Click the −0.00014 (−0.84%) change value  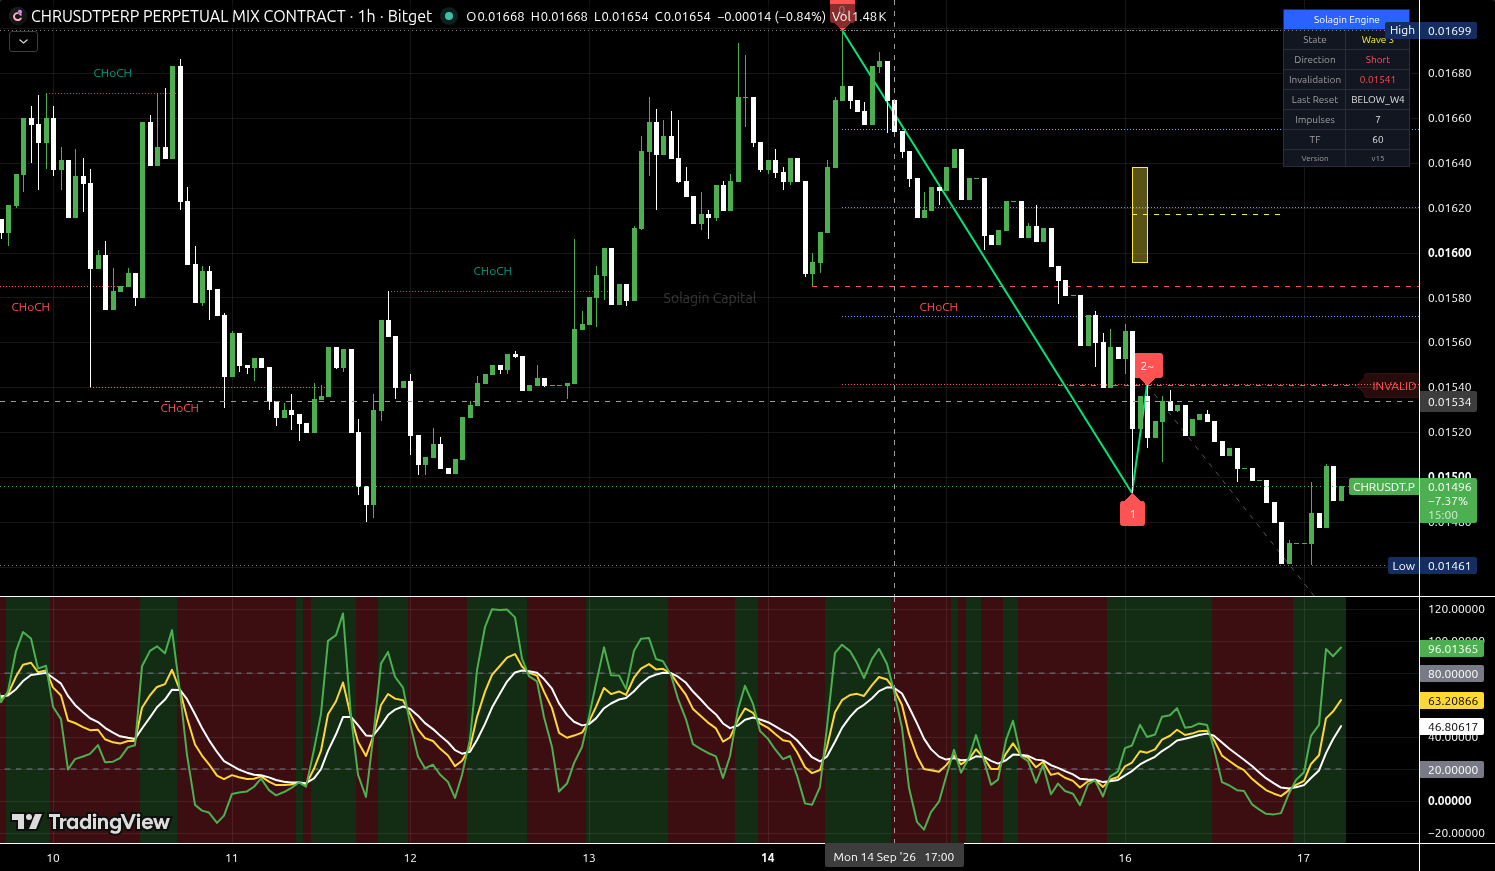click(771, 16)
